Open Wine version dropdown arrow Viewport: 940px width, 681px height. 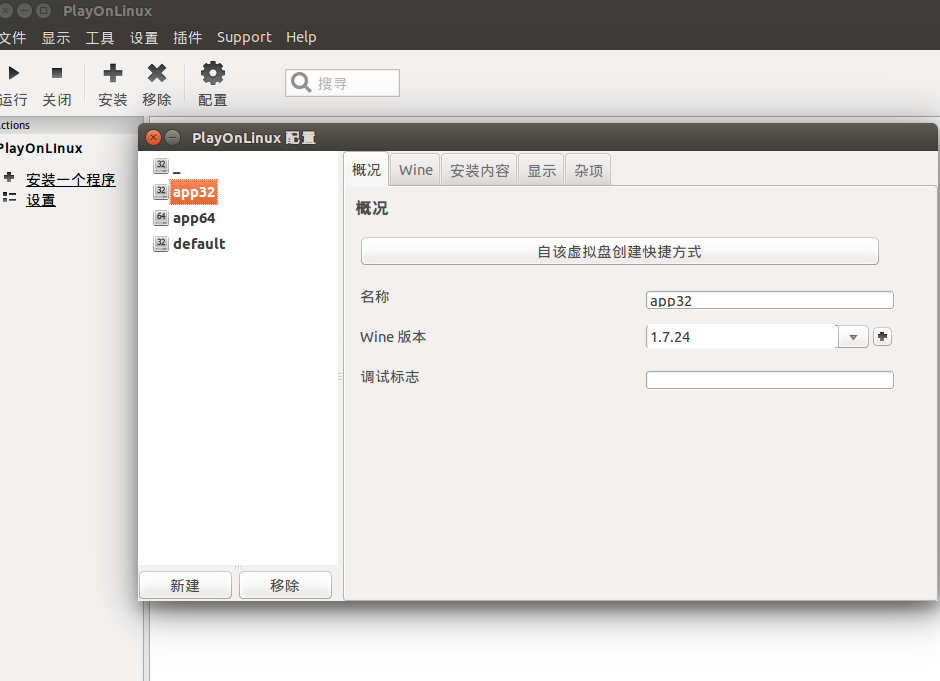[x=853, y=337]
